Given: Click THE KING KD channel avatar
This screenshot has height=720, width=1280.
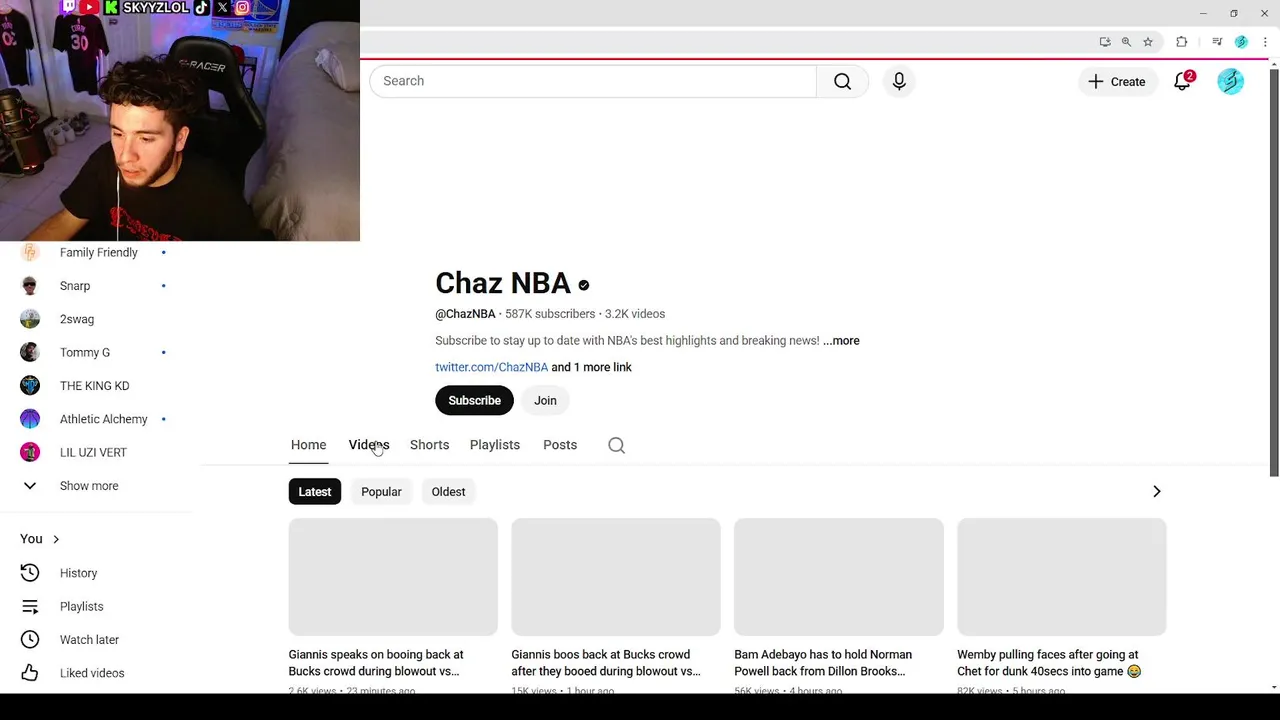Looking at the screenshot, I should [x=30, y=386].
